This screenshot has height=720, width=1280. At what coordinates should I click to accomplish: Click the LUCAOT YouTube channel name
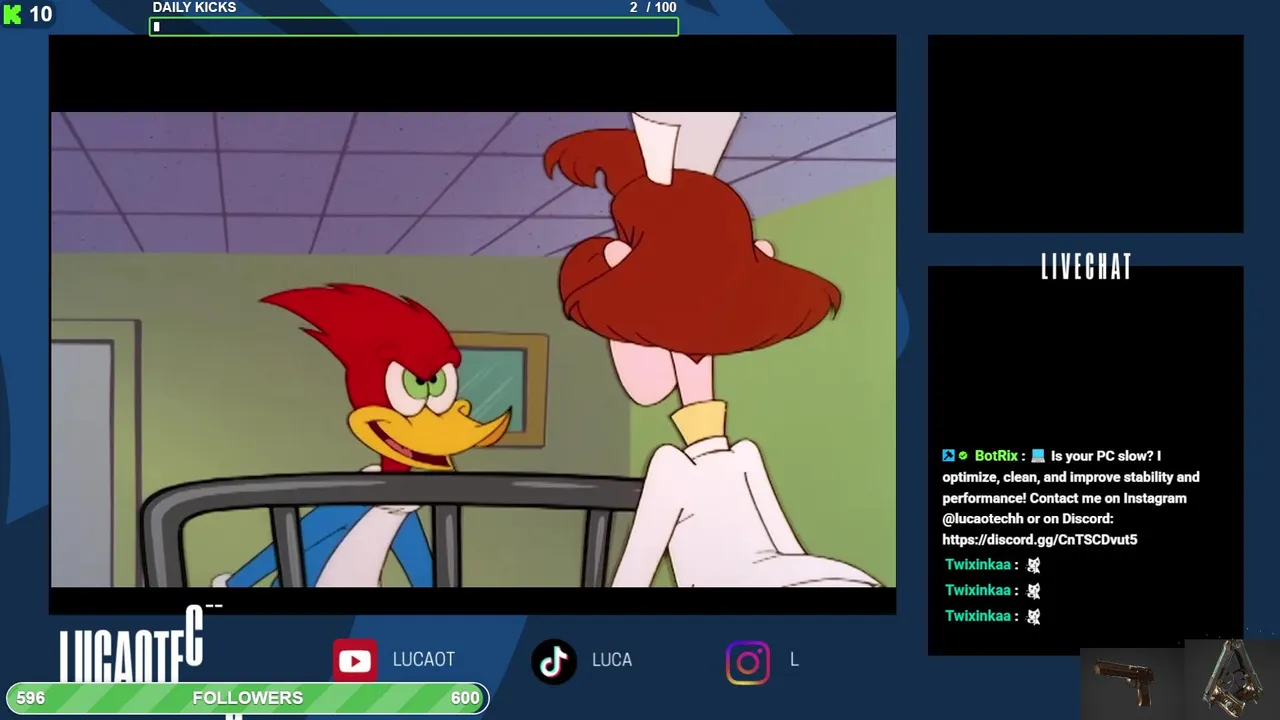[423, 660]
